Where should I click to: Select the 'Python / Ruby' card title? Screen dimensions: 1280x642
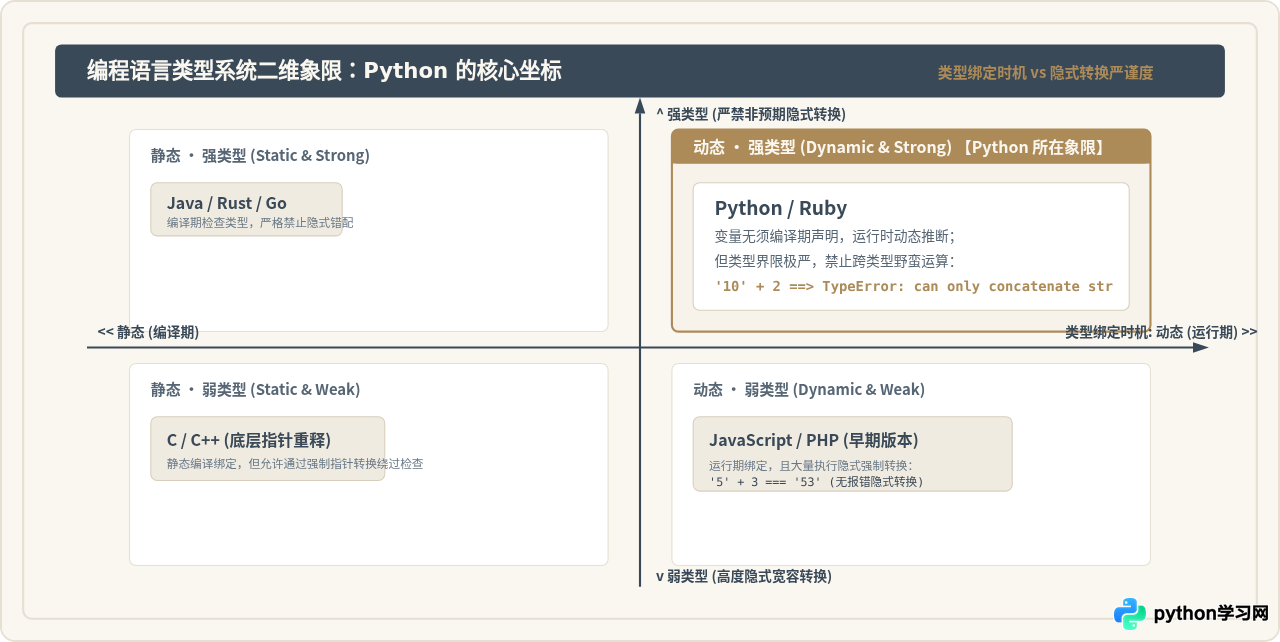click(x=781, y=208)
